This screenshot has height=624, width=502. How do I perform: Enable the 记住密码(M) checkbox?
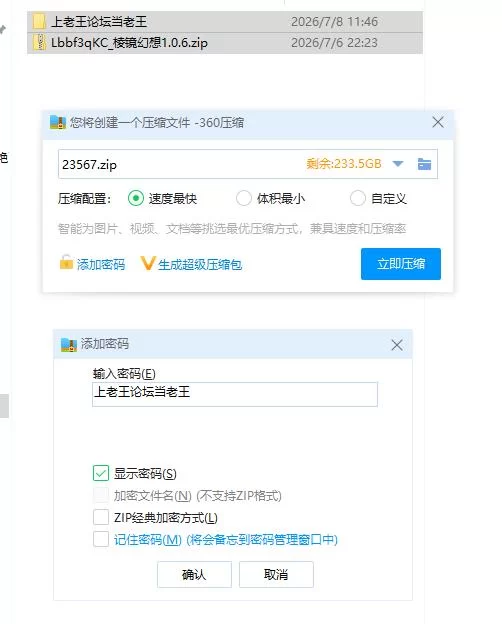tap(101, 539)
